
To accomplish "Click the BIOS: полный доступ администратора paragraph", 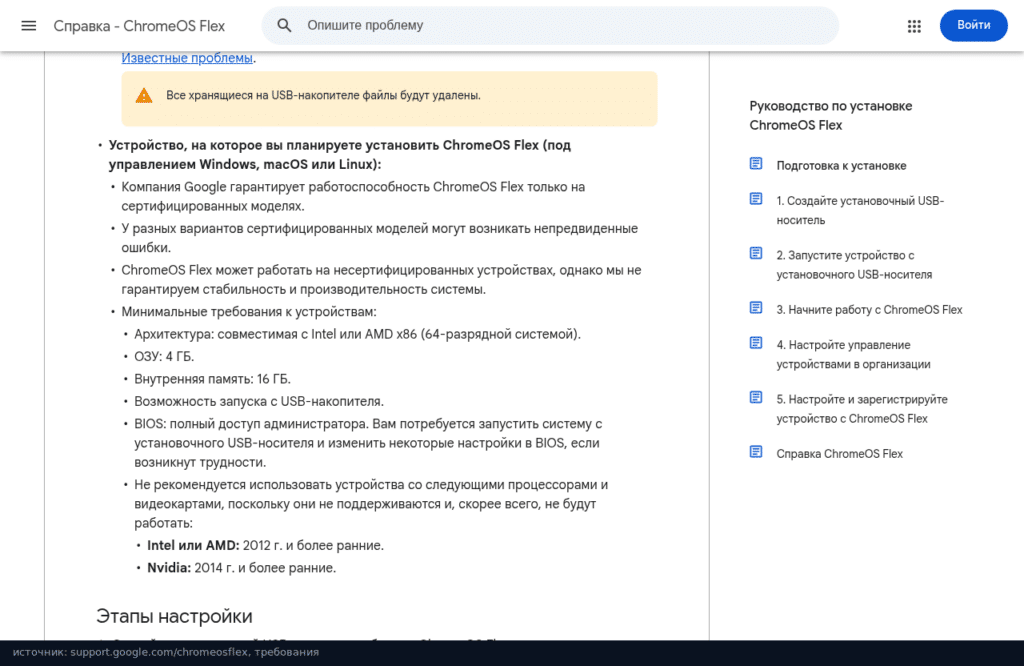I will [368, 443].
